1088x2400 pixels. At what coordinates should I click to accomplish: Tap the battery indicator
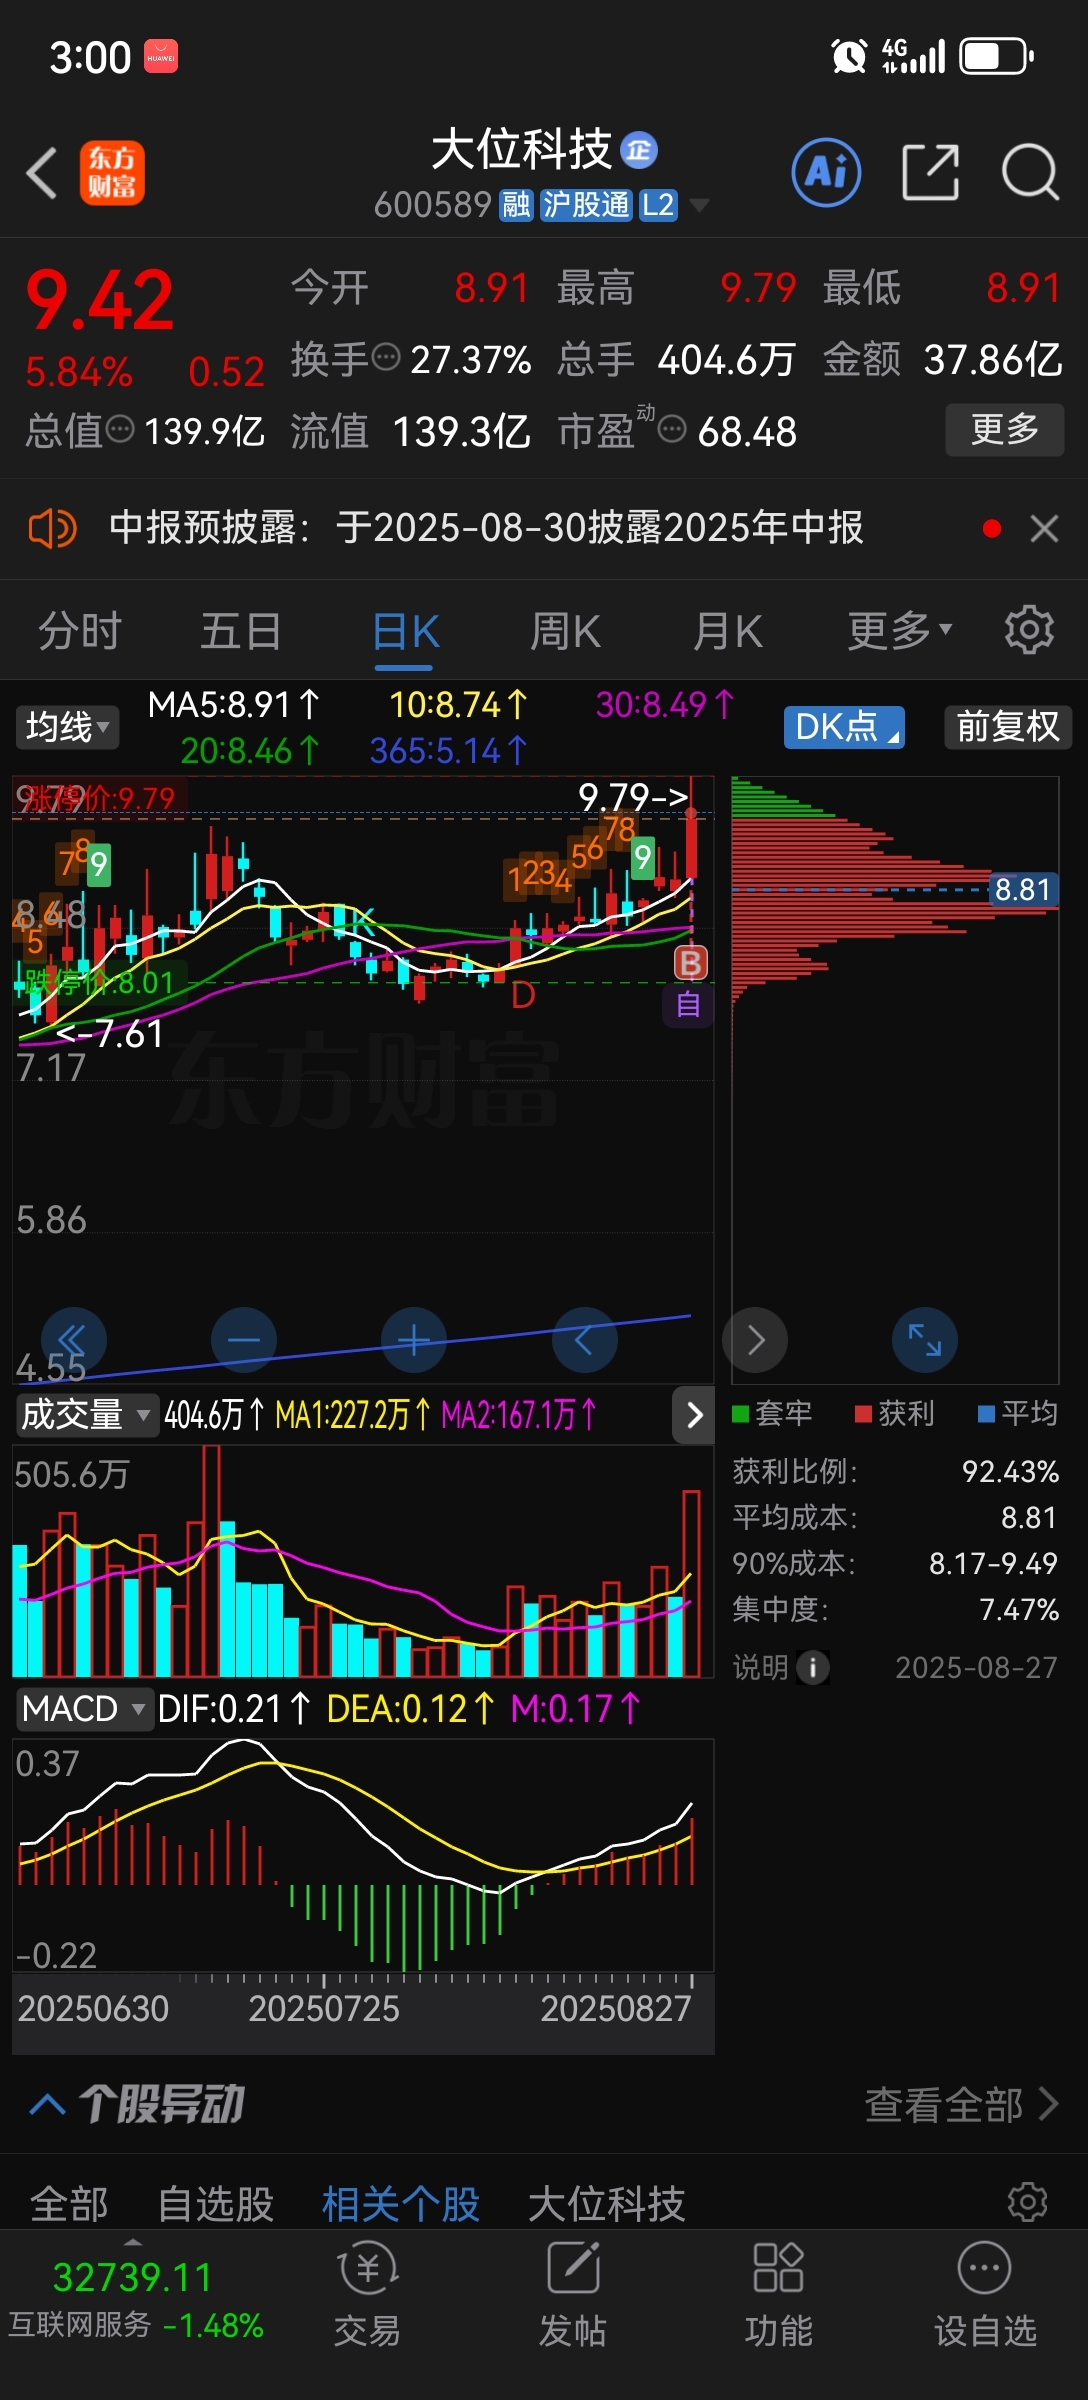tap(997, 56)
